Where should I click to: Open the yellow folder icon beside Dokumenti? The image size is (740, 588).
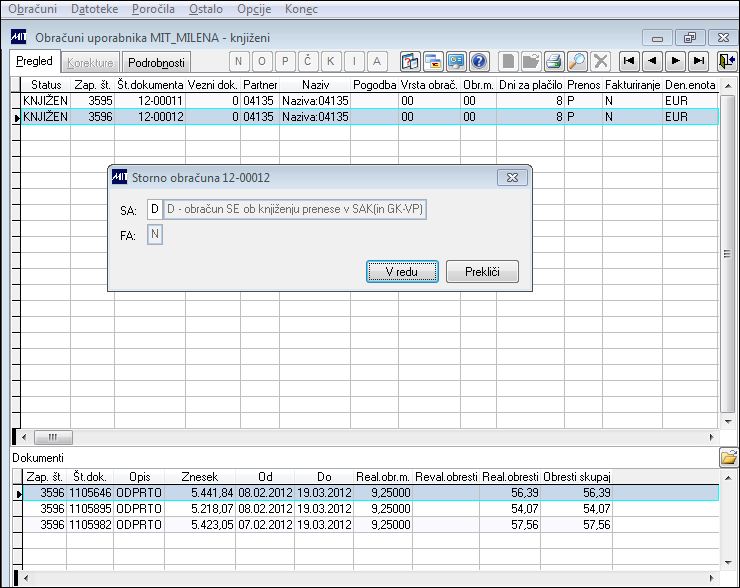point(729,457)
